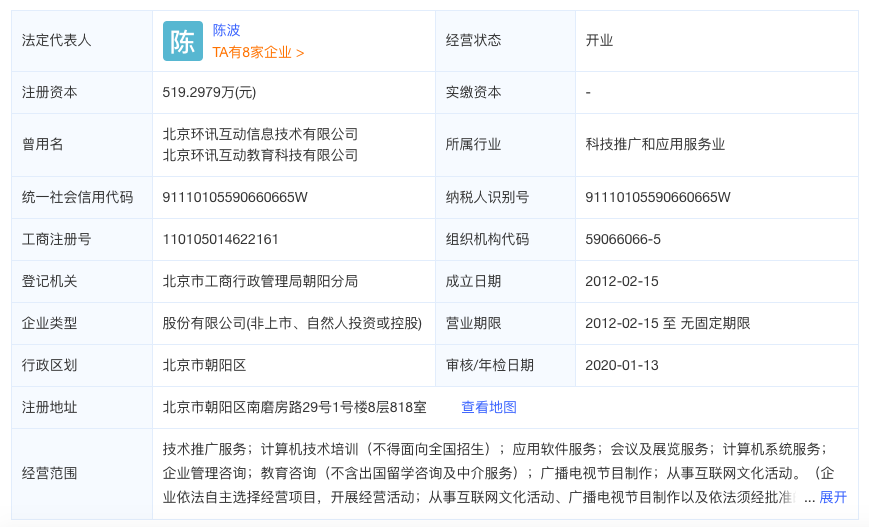Screen dimensions: 869x527
Task: Click the 组织机构代码 label
Action: coord(487,239)
